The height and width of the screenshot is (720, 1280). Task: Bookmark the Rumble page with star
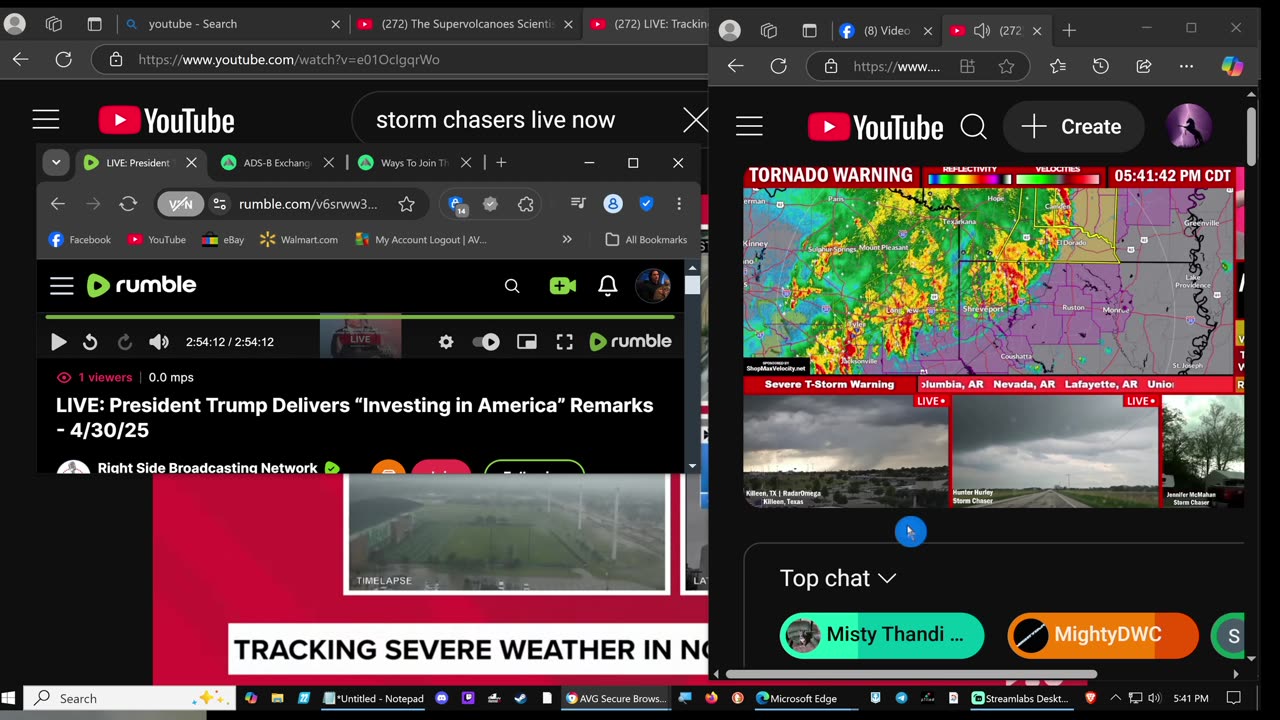[406, 204]
